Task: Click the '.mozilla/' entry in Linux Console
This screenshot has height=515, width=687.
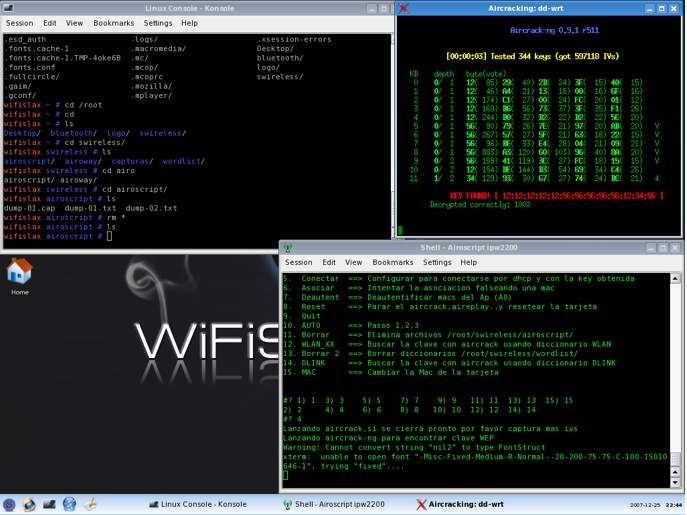Action: [151, 86]
